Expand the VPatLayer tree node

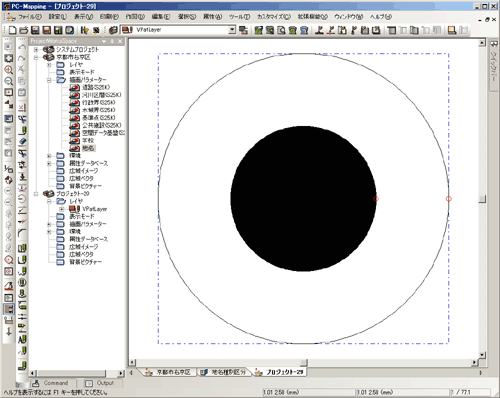point(62,209)
